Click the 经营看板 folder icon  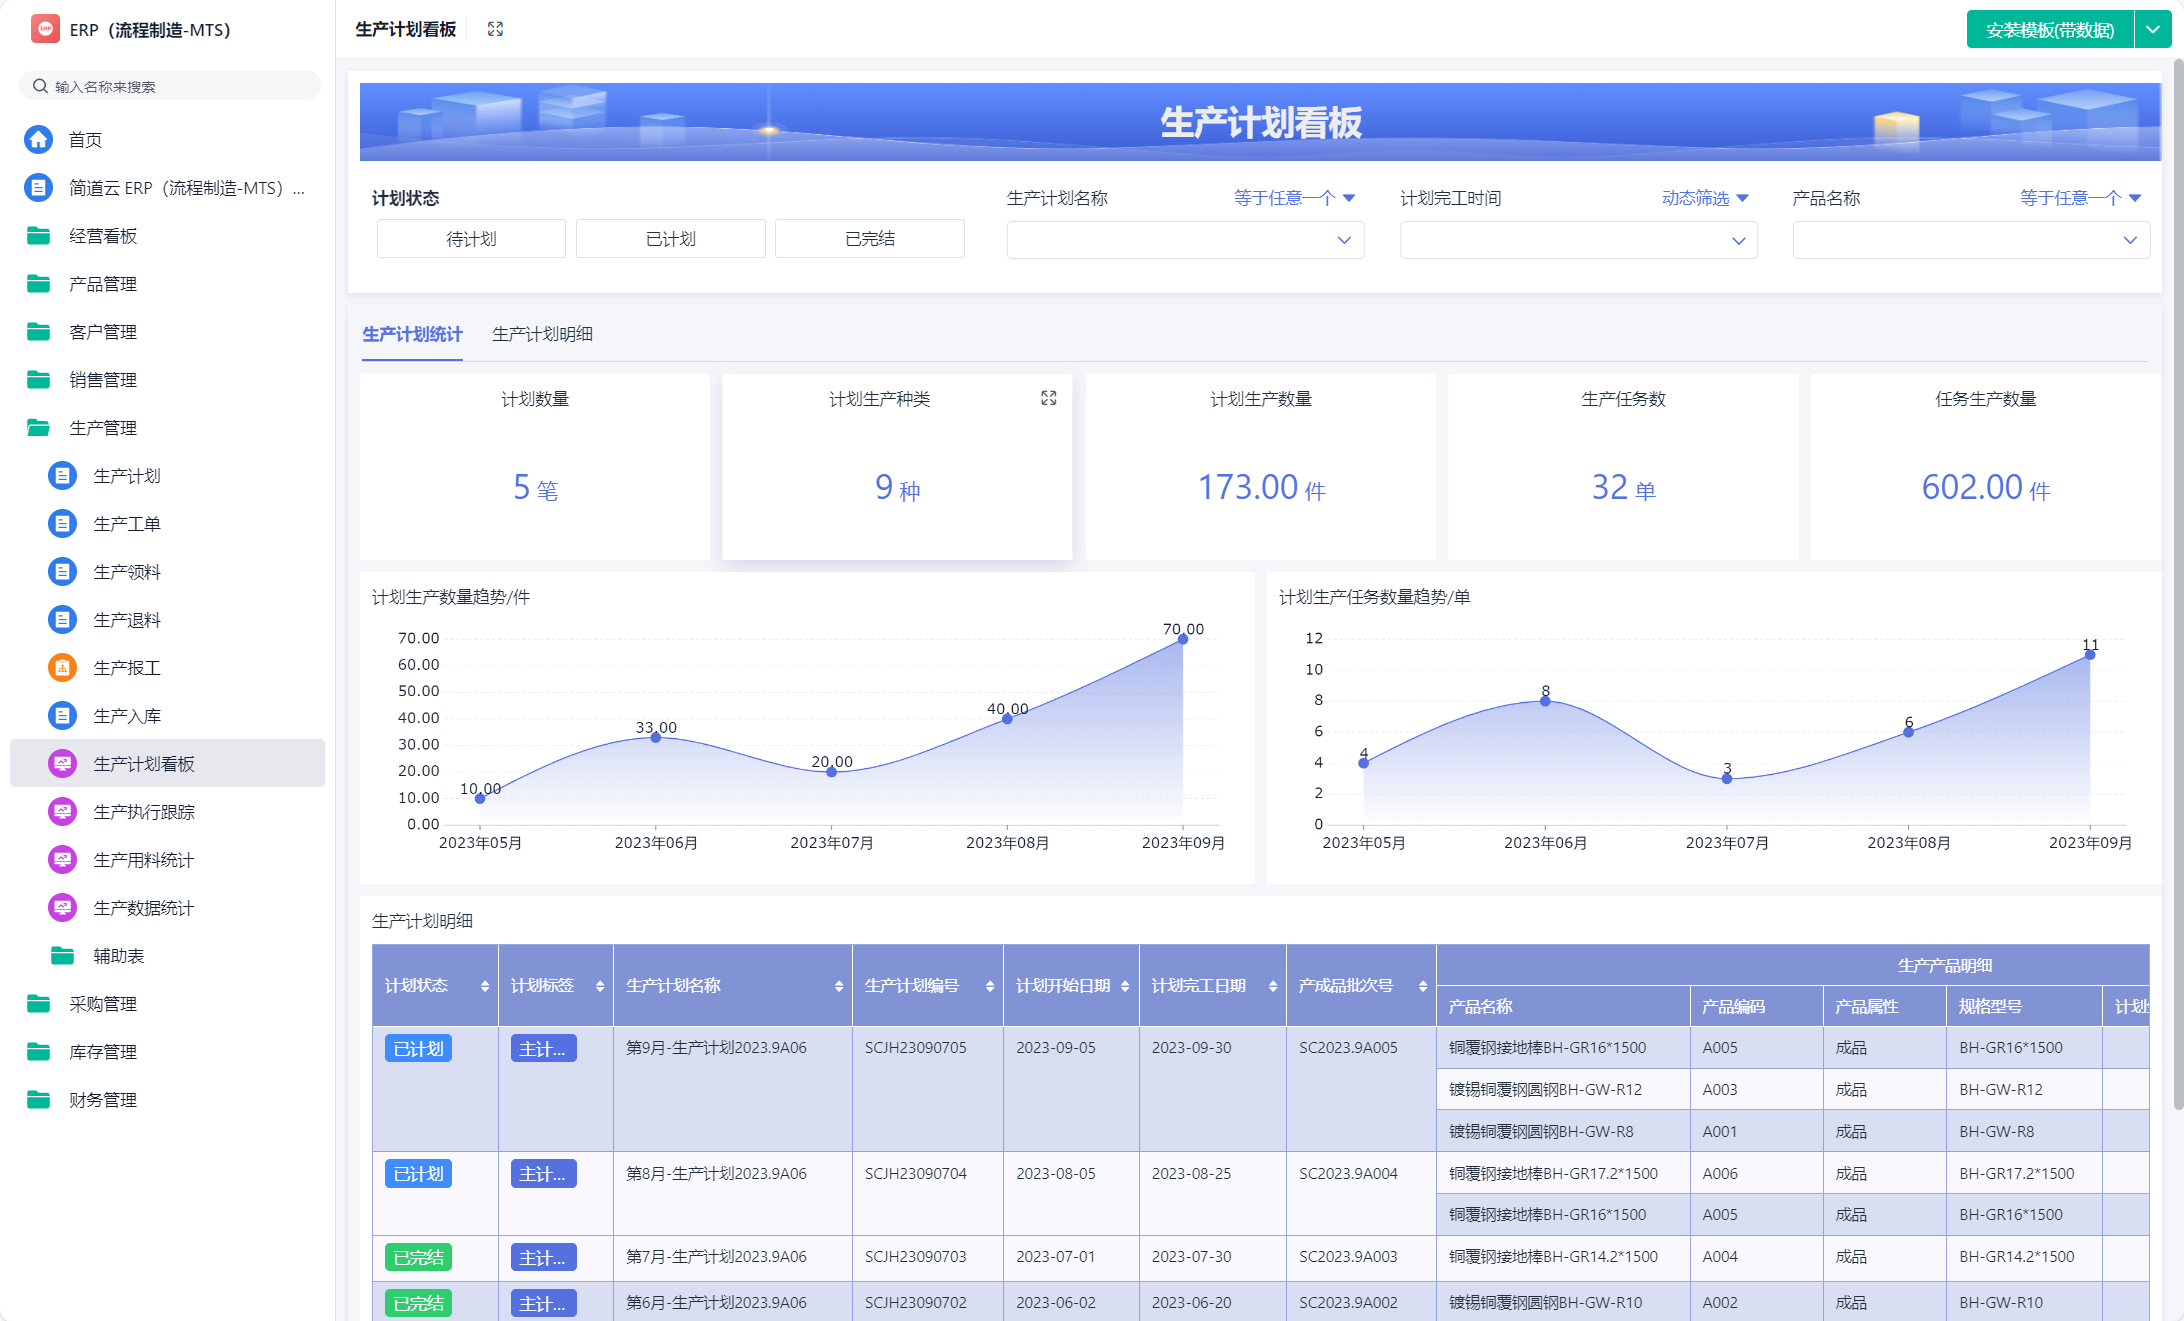39,236
